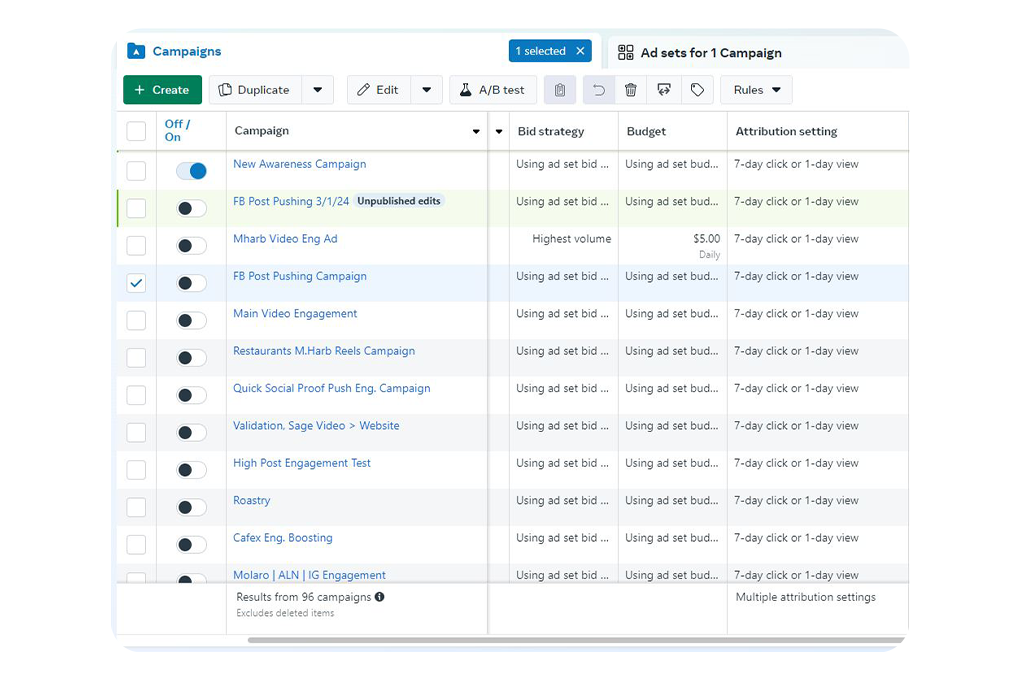Open the FB Post Pushing 3/1/24 link
1022x681 pixels.
(291, 201)
